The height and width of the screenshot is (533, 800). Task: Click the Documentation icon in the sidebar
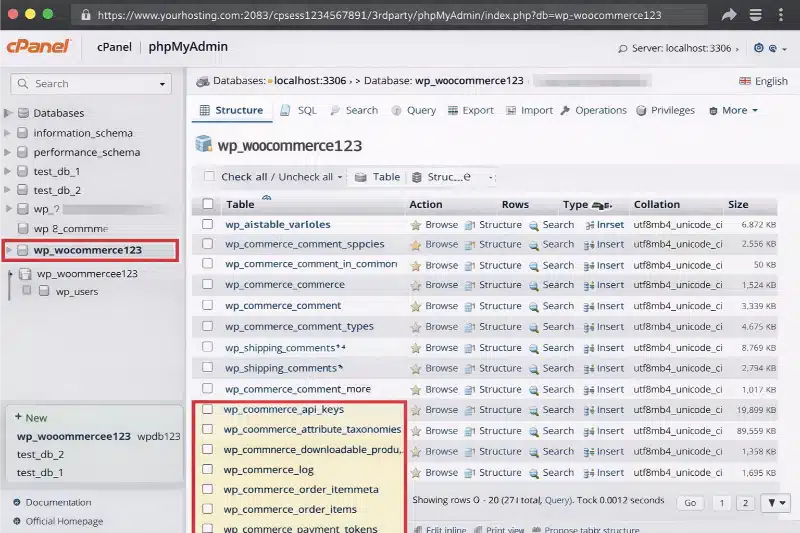pyautogui.click(x=17, y=502)
